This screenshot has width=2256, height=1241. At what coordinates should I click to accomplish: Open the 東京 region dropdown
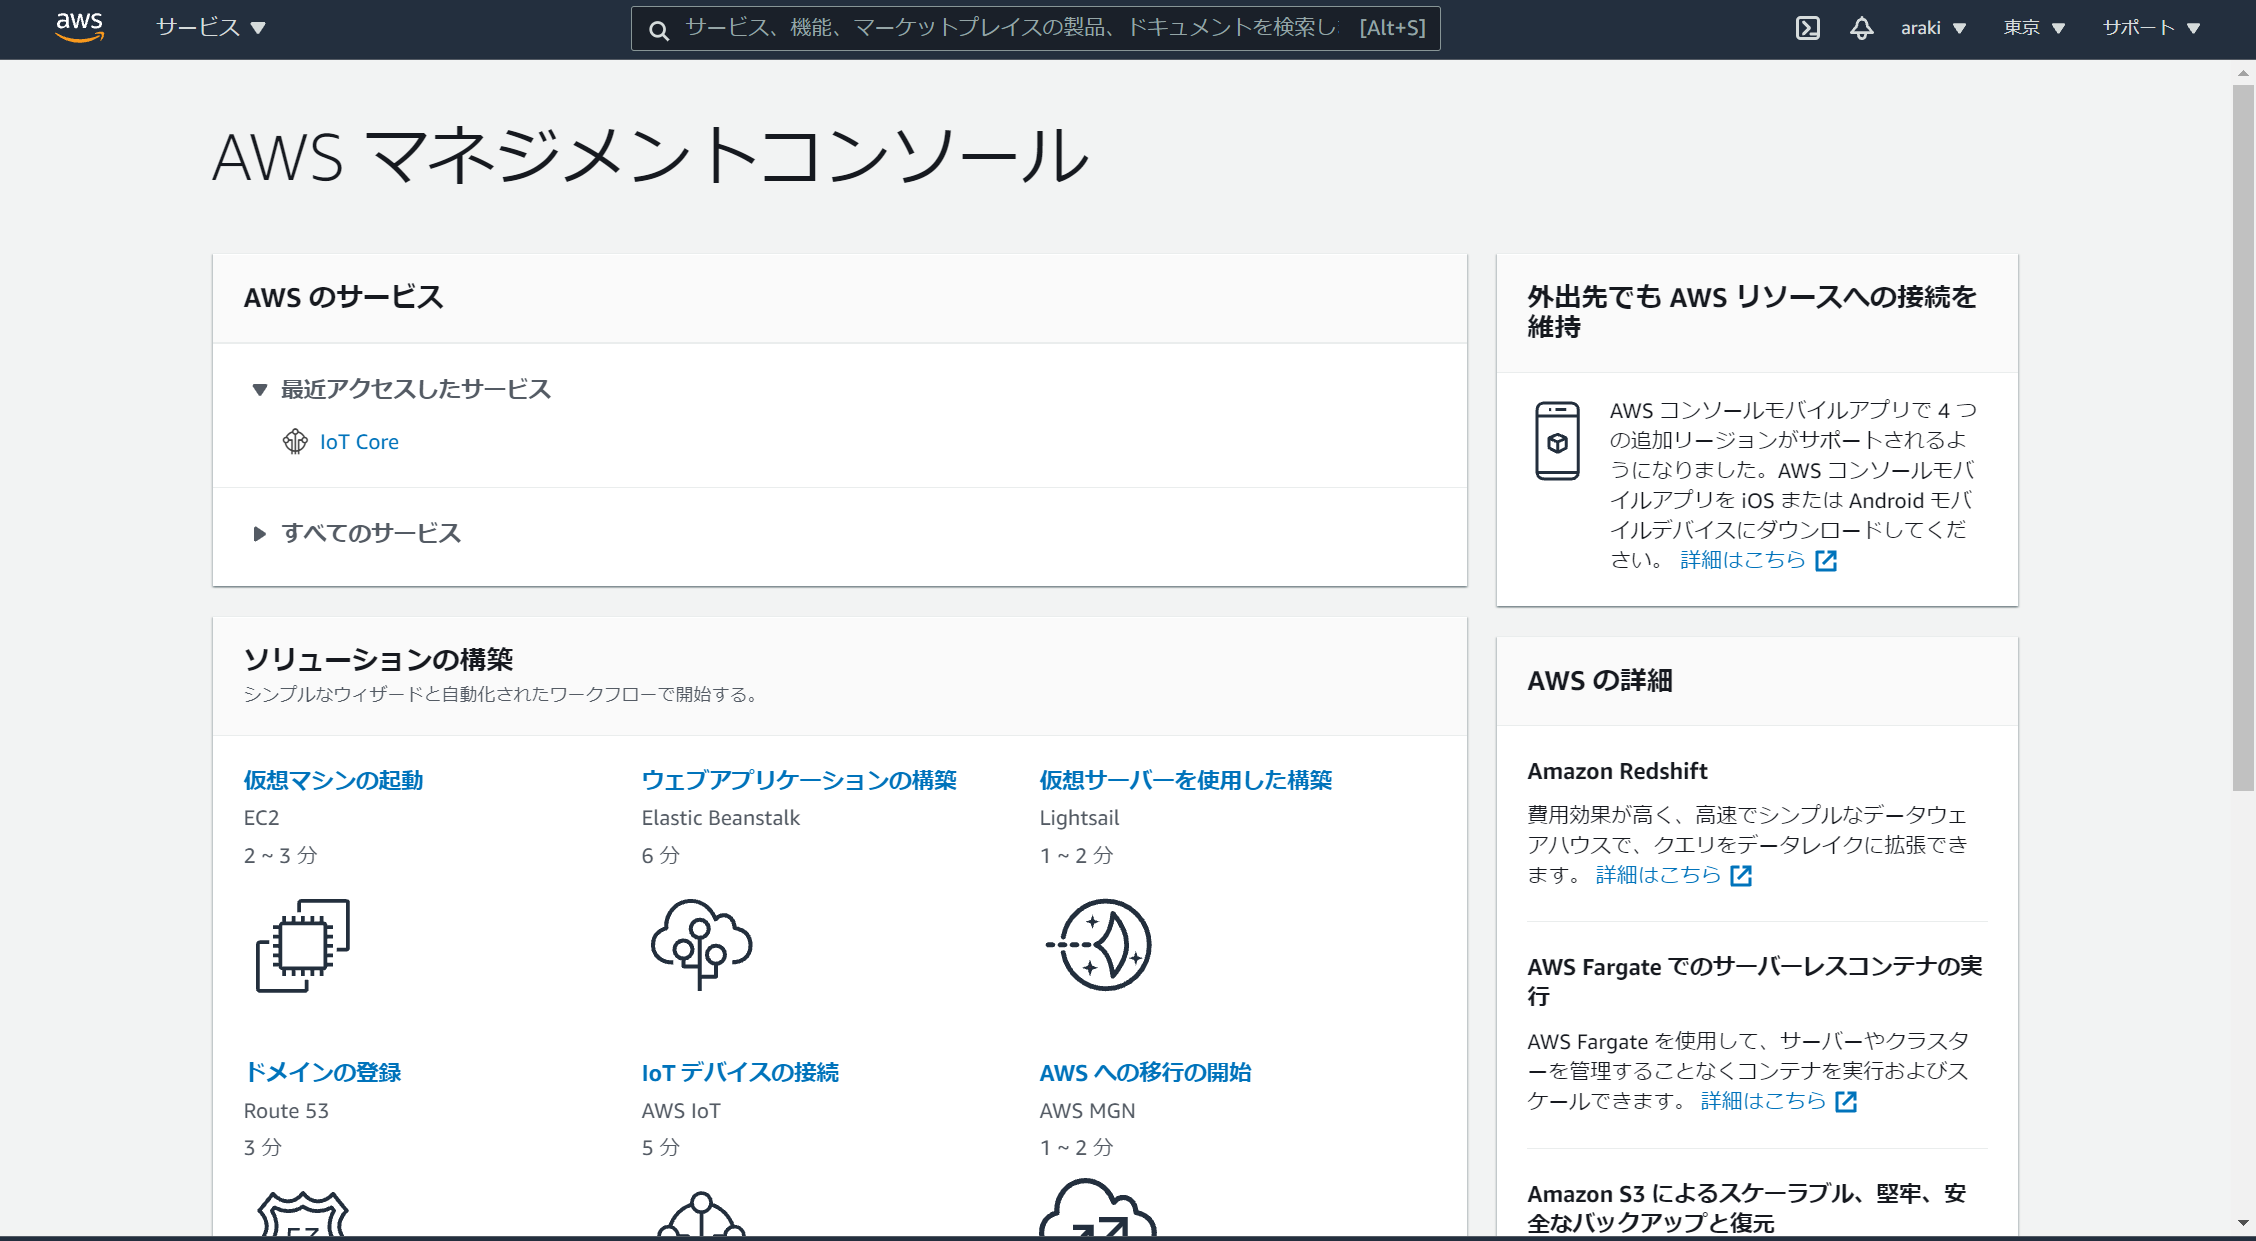[x=2033, y=28]
